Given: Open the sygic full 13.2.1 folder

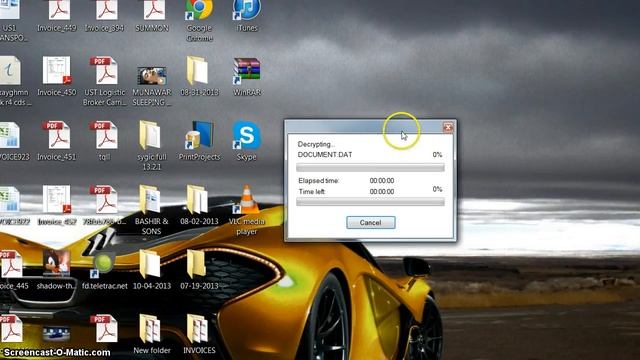Looking at the screenshot, I should (151, 135).
